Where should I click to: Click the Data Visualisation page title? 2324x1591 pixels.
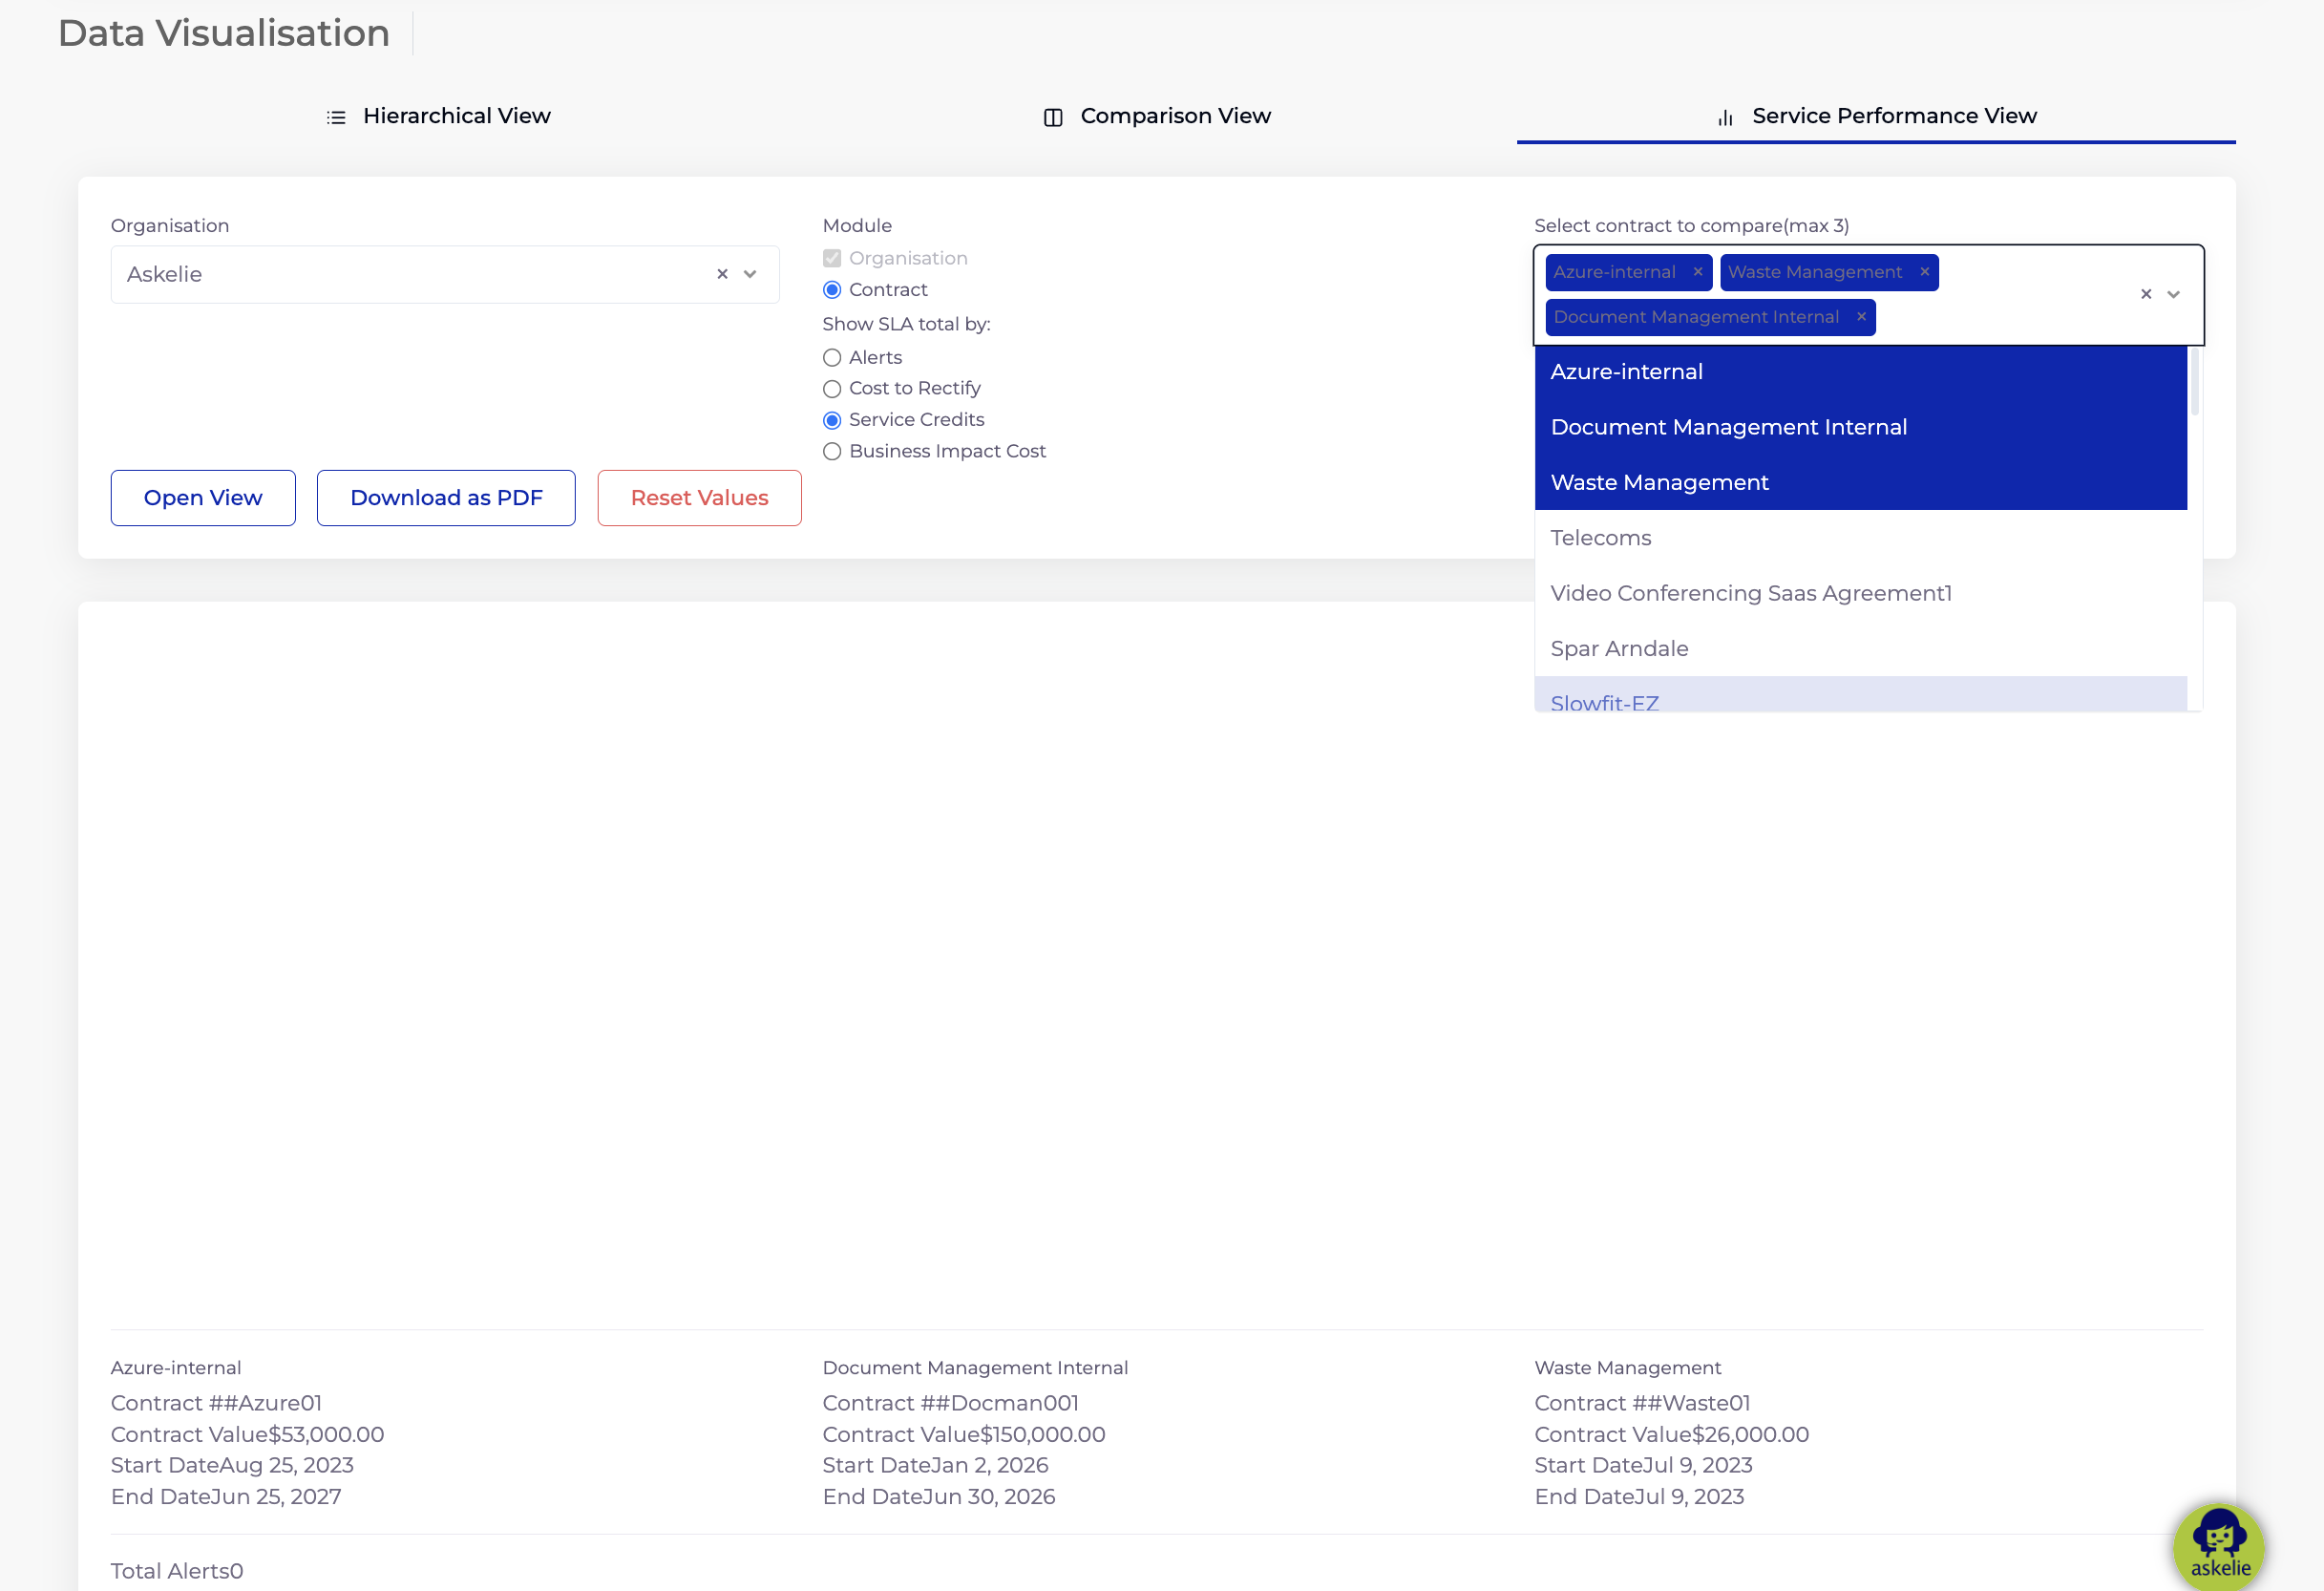coord(224,33)
